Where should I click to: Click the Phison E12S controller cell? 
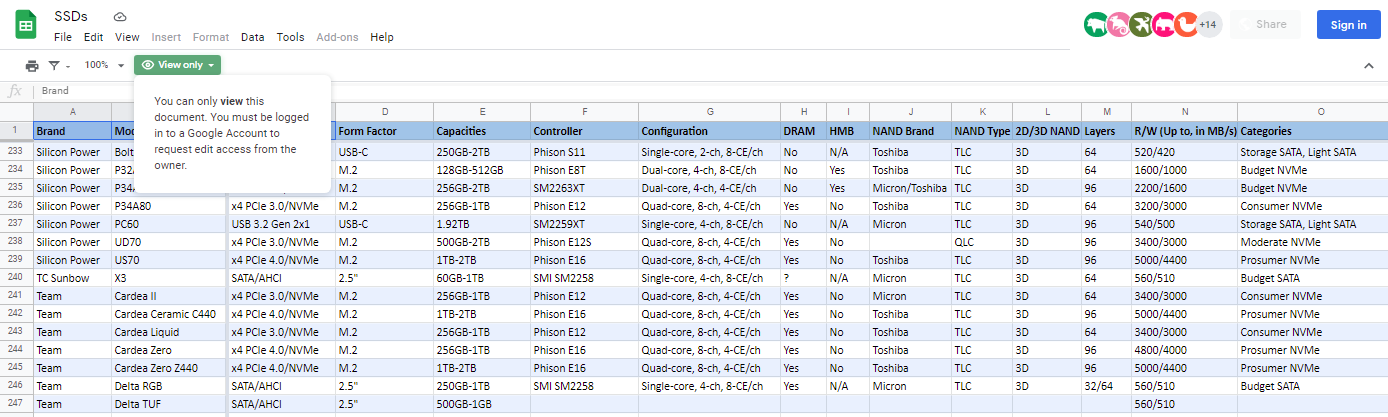click(x=584, y=242)
